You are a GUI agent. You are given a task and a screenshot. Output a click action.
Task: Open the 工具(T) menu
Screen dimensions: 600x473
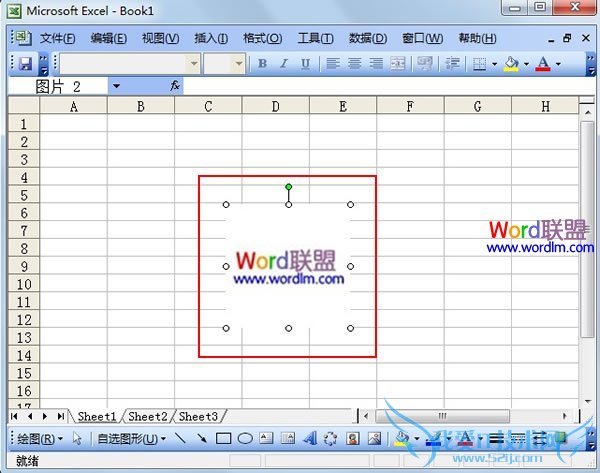pos(316,38)
